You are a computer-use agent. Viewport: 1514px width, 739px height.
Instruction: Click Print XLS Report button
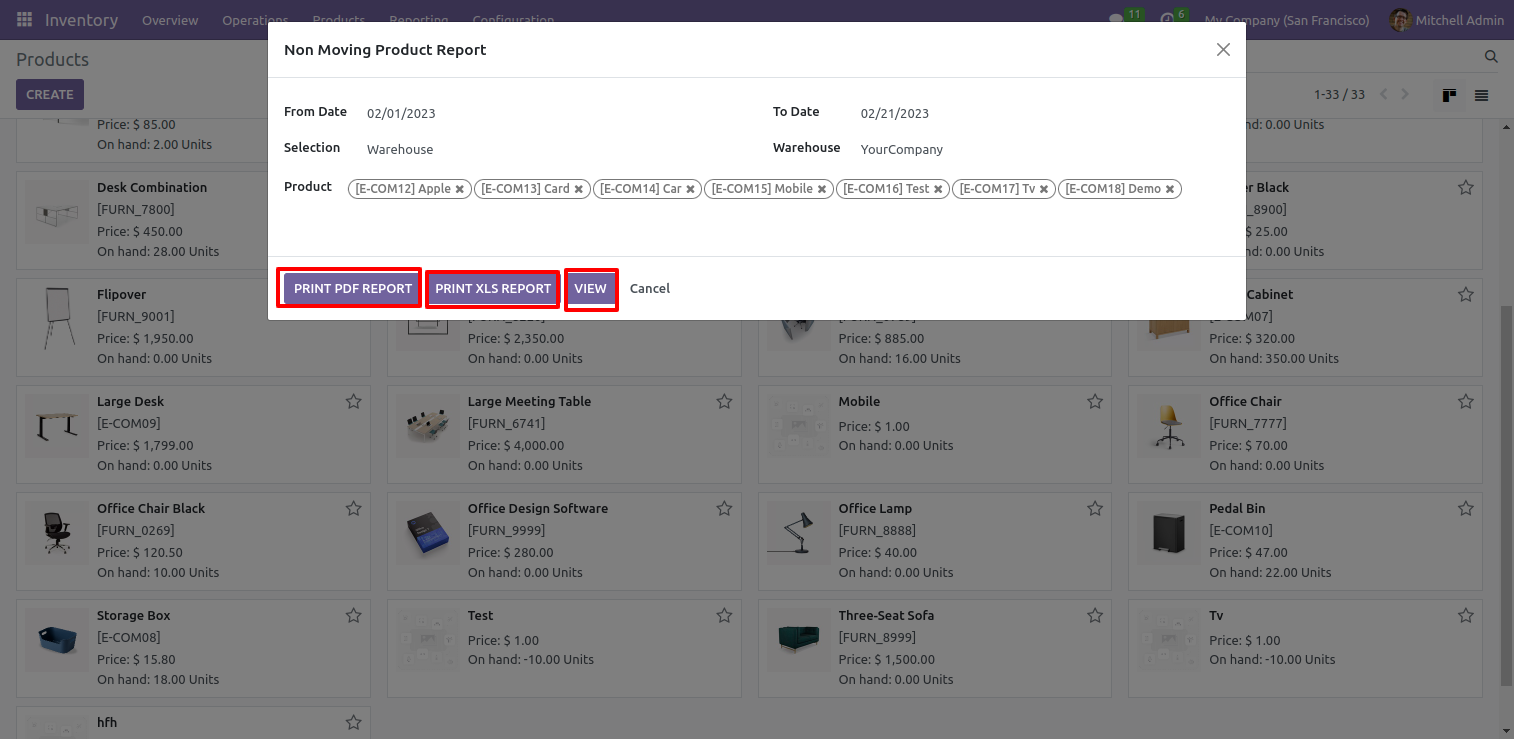coord(493,288)
